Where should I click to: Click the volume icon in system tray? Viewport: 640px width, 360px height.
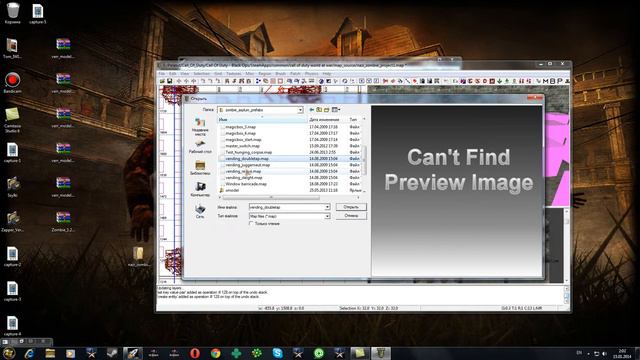click(x=604, y=353)
